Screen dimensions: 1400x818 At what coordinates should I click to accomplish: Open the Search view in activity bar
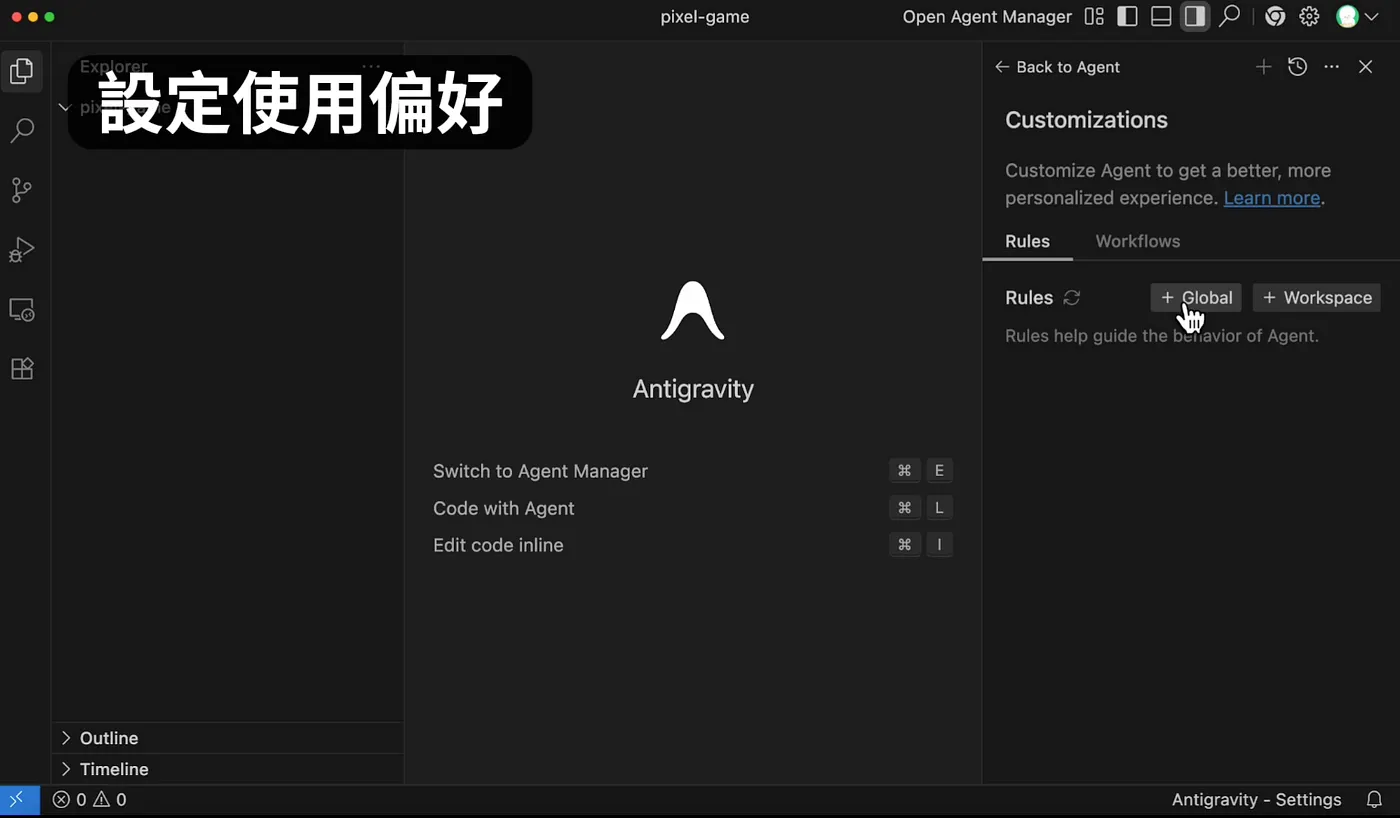(x=21, y=130)
